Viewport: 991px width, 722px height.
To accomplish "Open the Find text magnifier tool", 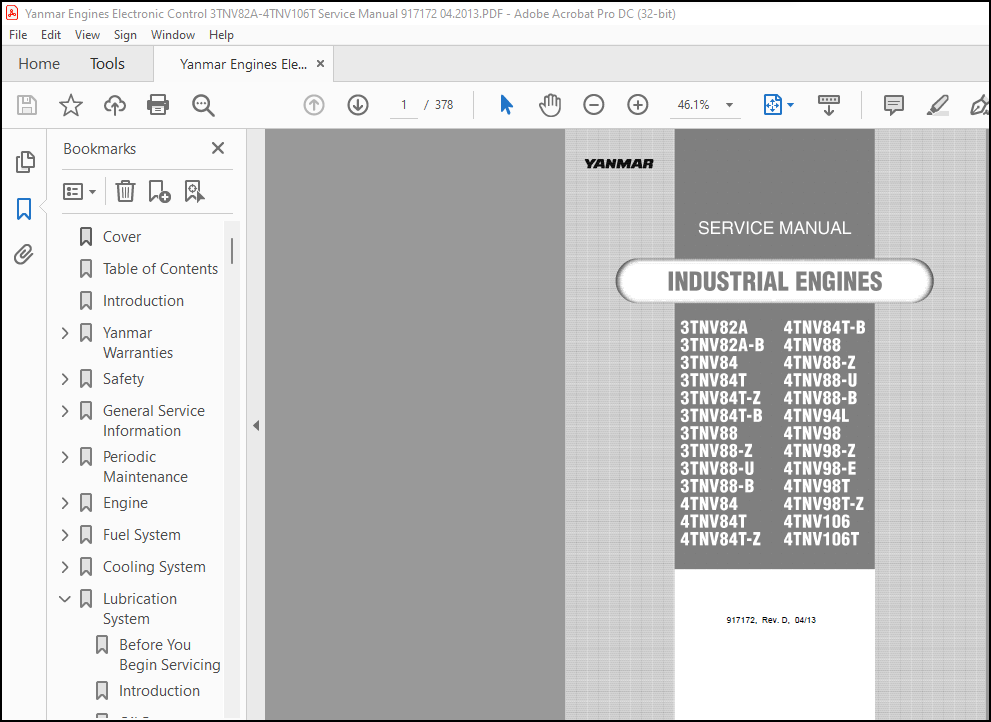I will (203, 105).
